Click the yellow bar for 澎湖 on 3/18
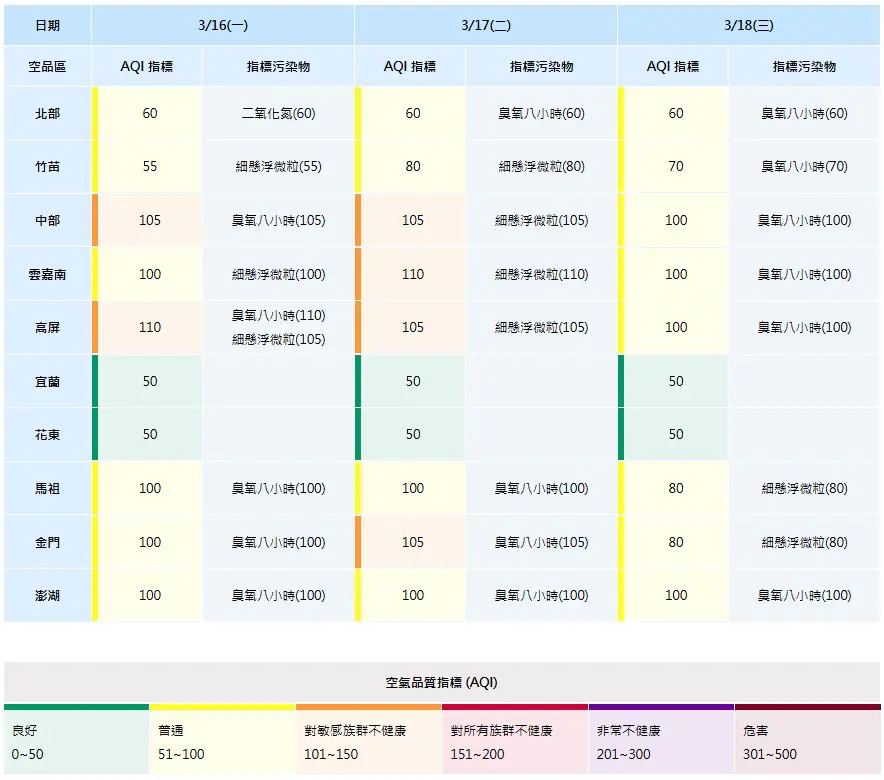This screenshot has height=780, width=884. pyautogui.click(x=621, y=596)
